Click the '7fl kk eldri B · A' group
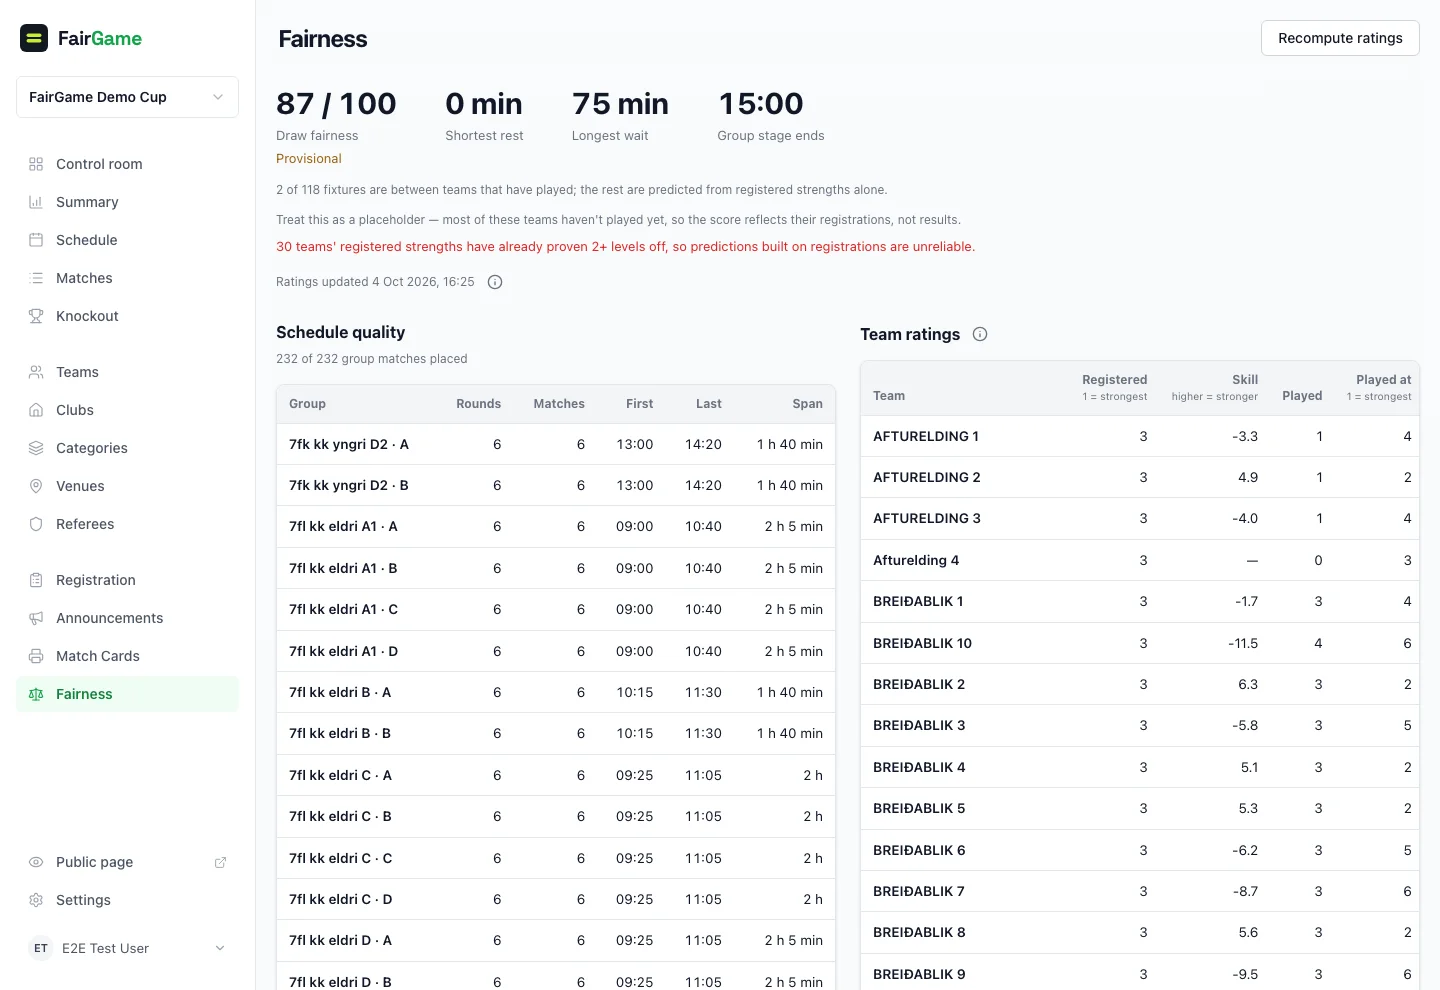 tap(340, 692)
